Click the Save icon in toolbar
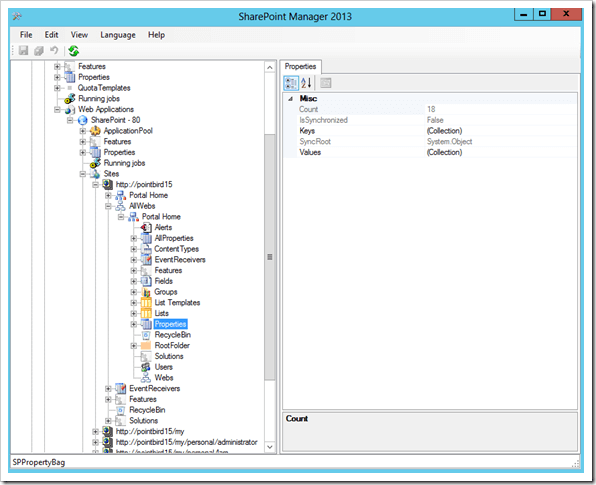 (24, 50)
